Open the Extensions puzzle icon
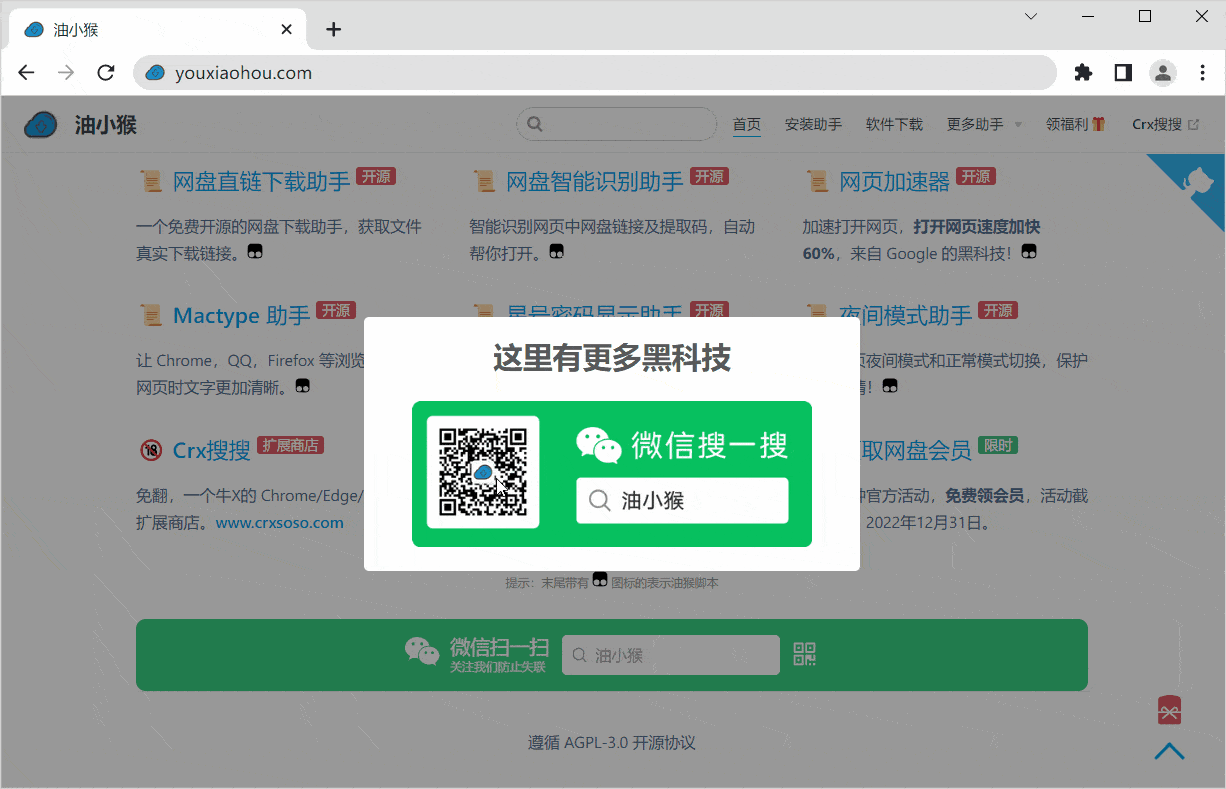Viewport: 1226px width, 789px height. coord(1083,73)
